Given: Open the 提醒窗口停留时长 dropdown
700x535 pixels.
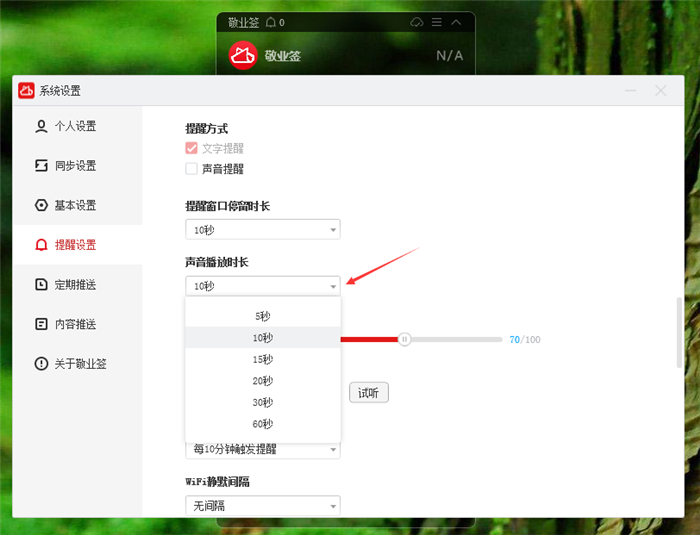Looking at the screenshot, I should pyautogui.click(x=263, y=230).
